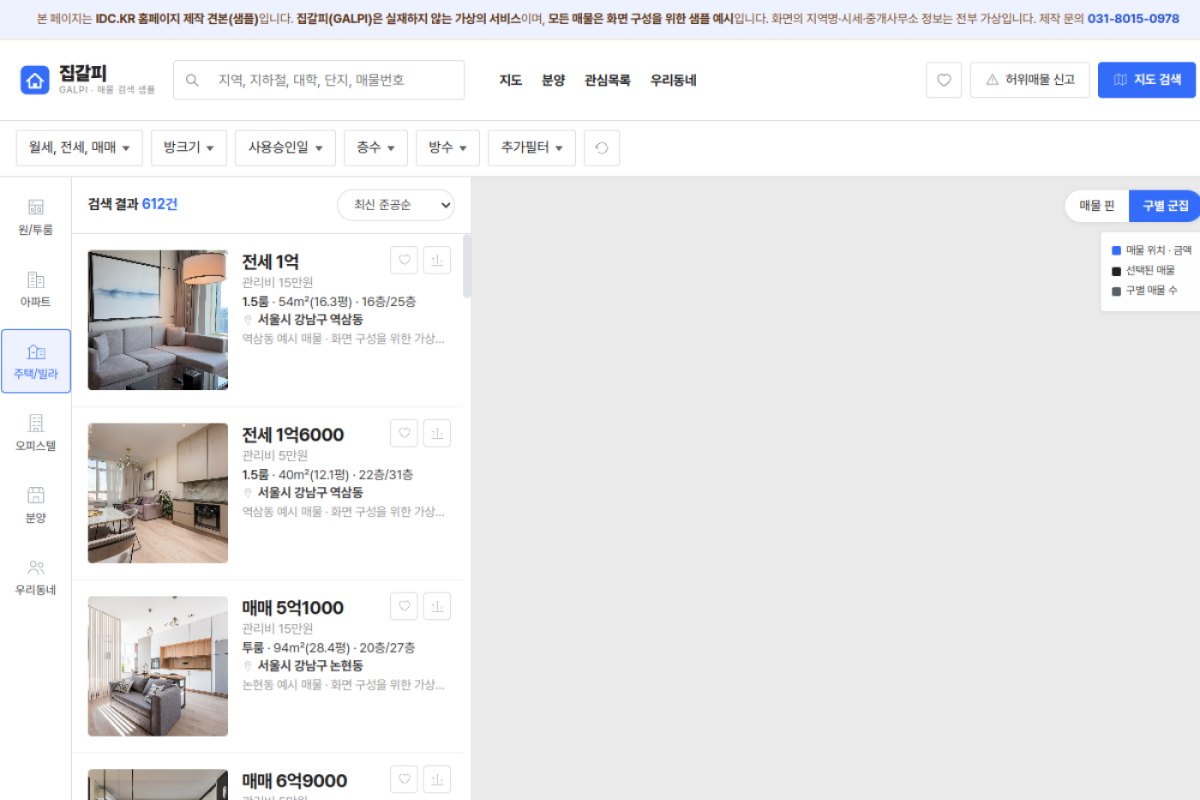Image resolution: width=1200 pixels, height=800 pixels.
Task: Click the phone number 031-8015-0978 link
Action: [x=1133, y=18]
